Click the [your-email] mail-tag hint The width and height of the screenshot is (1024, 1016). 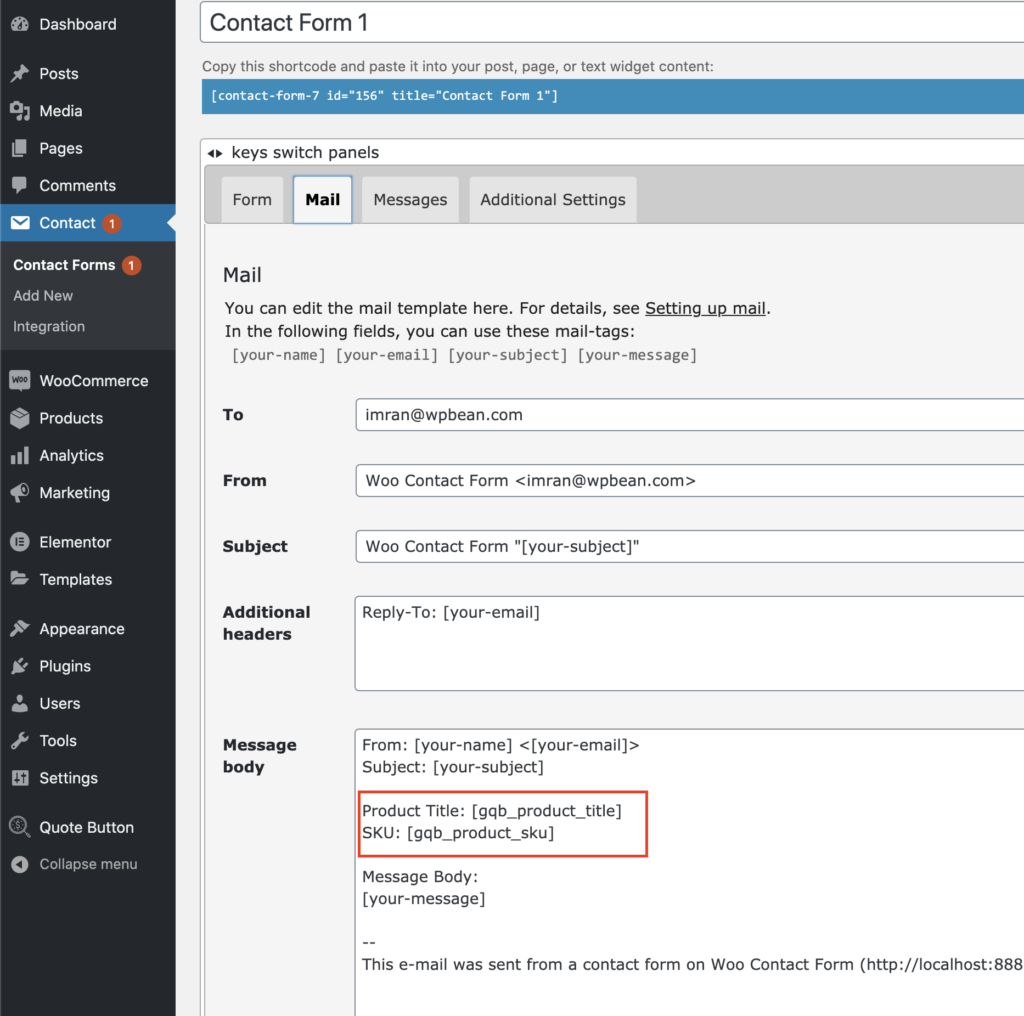[x=387, y=355]
